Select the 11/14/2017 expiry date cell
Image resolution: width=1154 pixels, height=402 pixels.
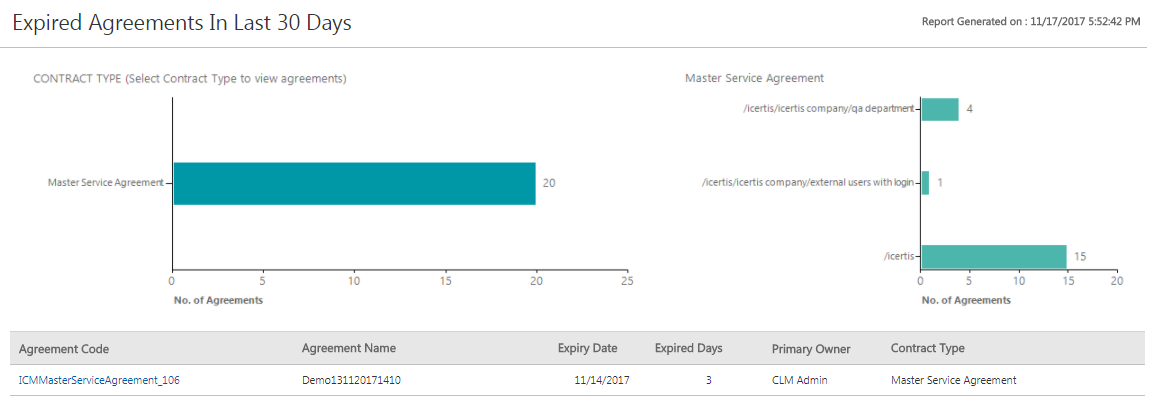(x=601, y=380)
